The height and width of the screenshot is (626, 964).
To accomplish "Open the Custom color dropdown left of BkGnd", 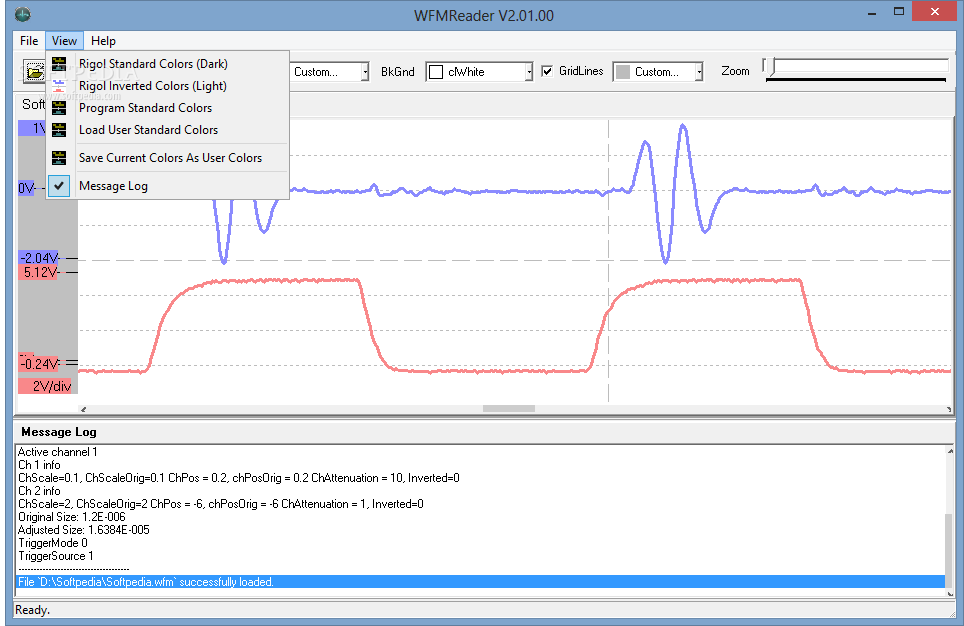I will coord(365,72).
